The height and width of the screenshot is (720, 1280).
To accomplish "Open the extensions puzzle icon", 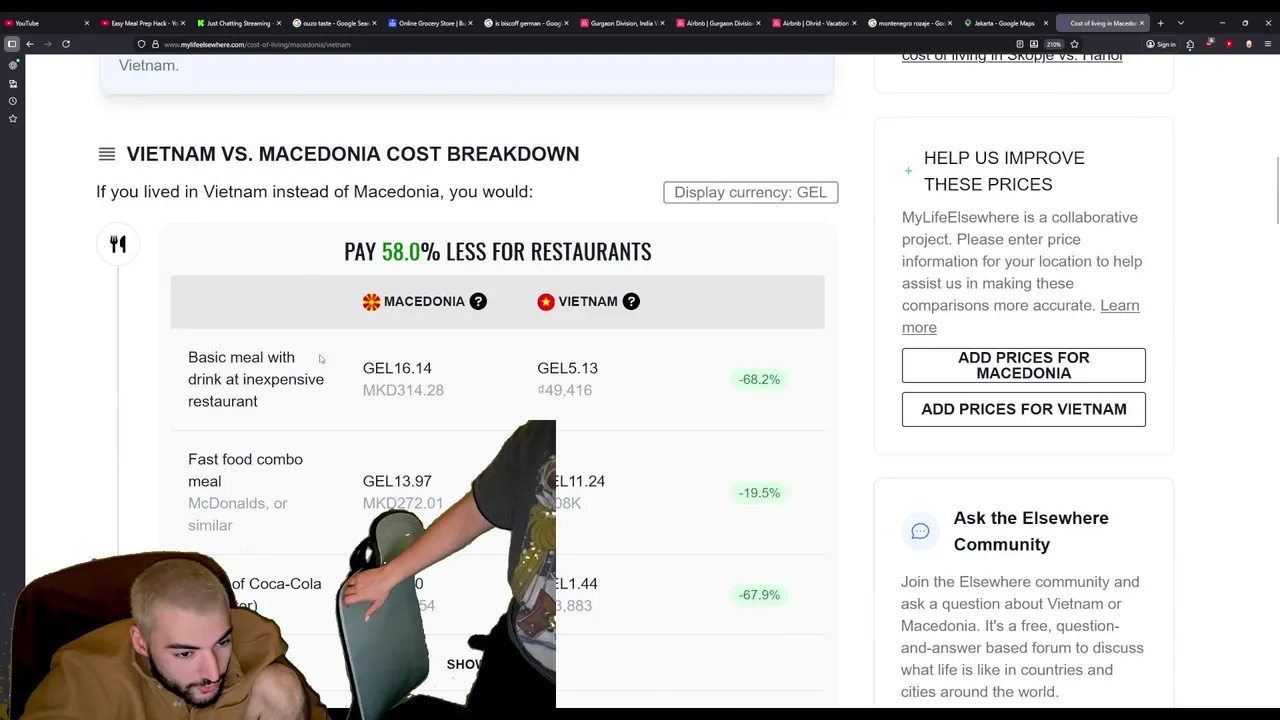I will [x=1190, y=44].
